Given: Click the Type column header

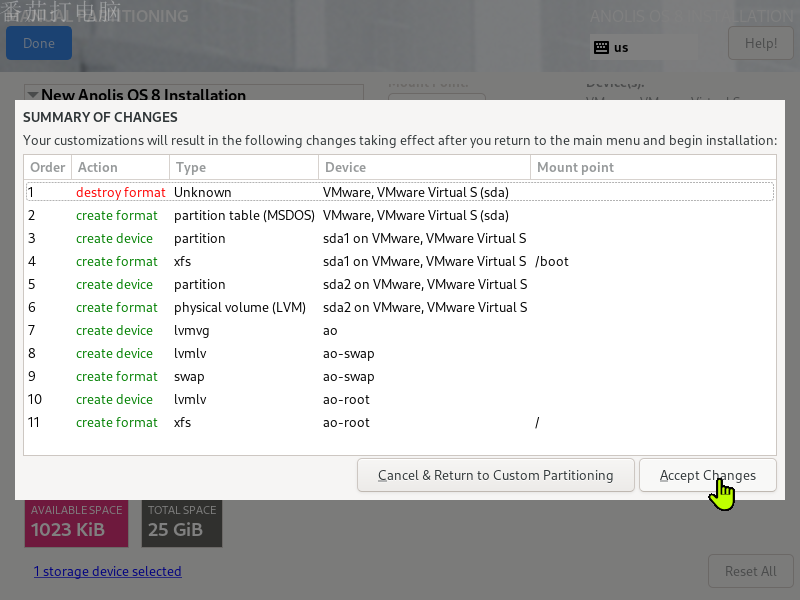Looking at the screenshot, I should [190, 167].
